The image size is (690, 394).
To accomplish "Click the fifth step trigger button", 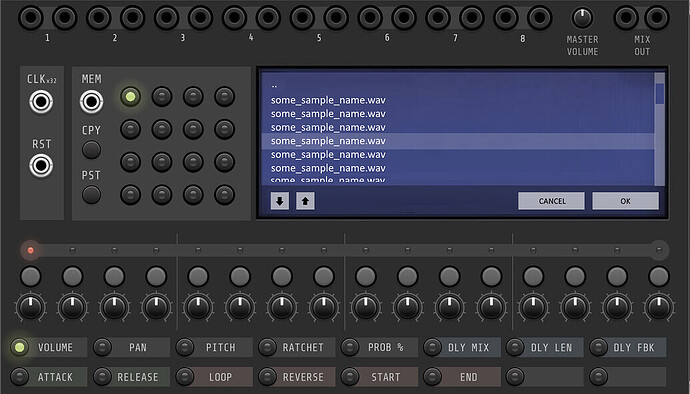I will click(198, 276).
